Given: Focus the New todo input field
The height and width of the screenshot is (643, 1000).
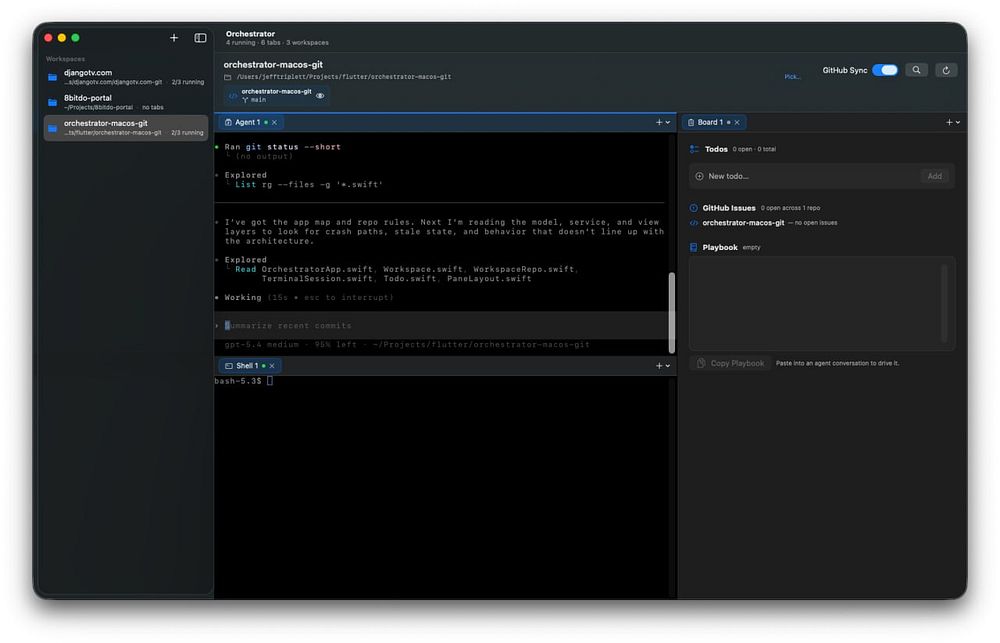Looking at the screenshot, I should (x=812, y=177).
